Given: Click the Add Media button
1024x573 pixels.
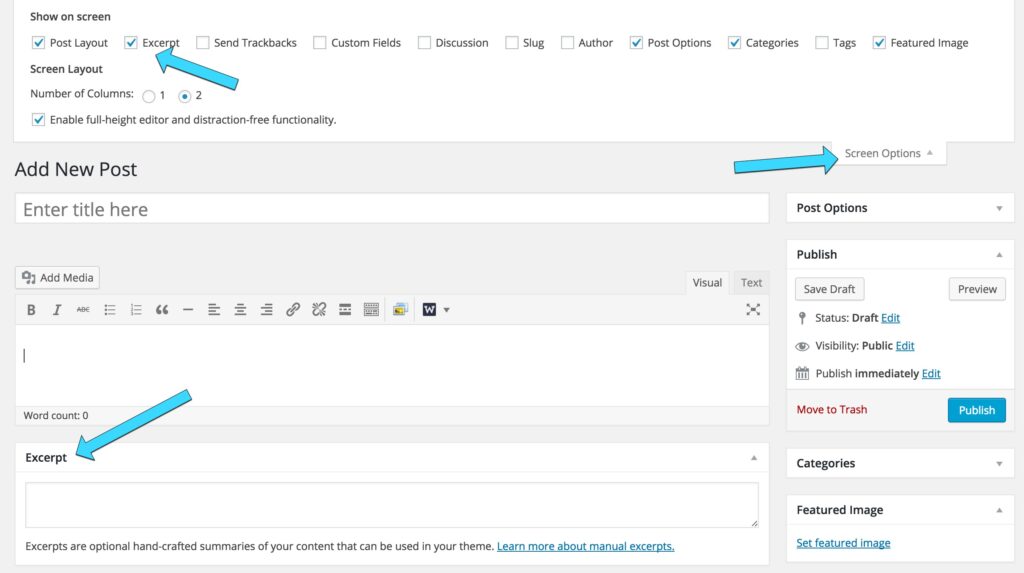Looking at the screenshot, I should click(x=57, y=278).
